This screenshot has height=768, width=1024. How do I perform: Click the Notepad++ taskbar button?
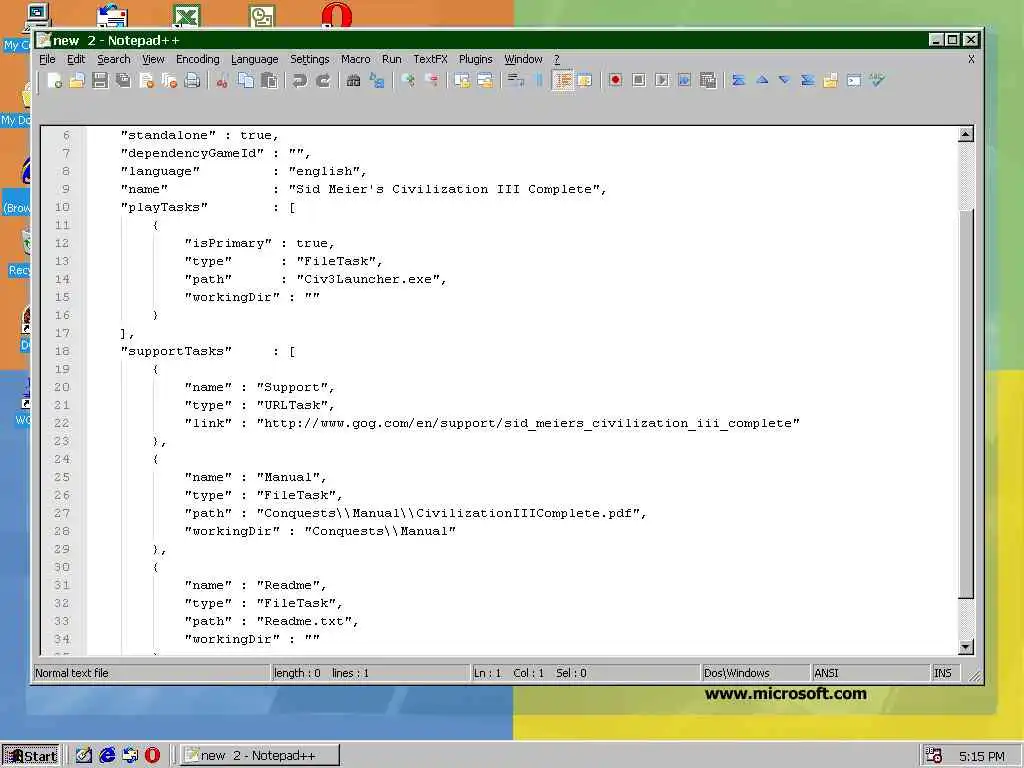259,756
